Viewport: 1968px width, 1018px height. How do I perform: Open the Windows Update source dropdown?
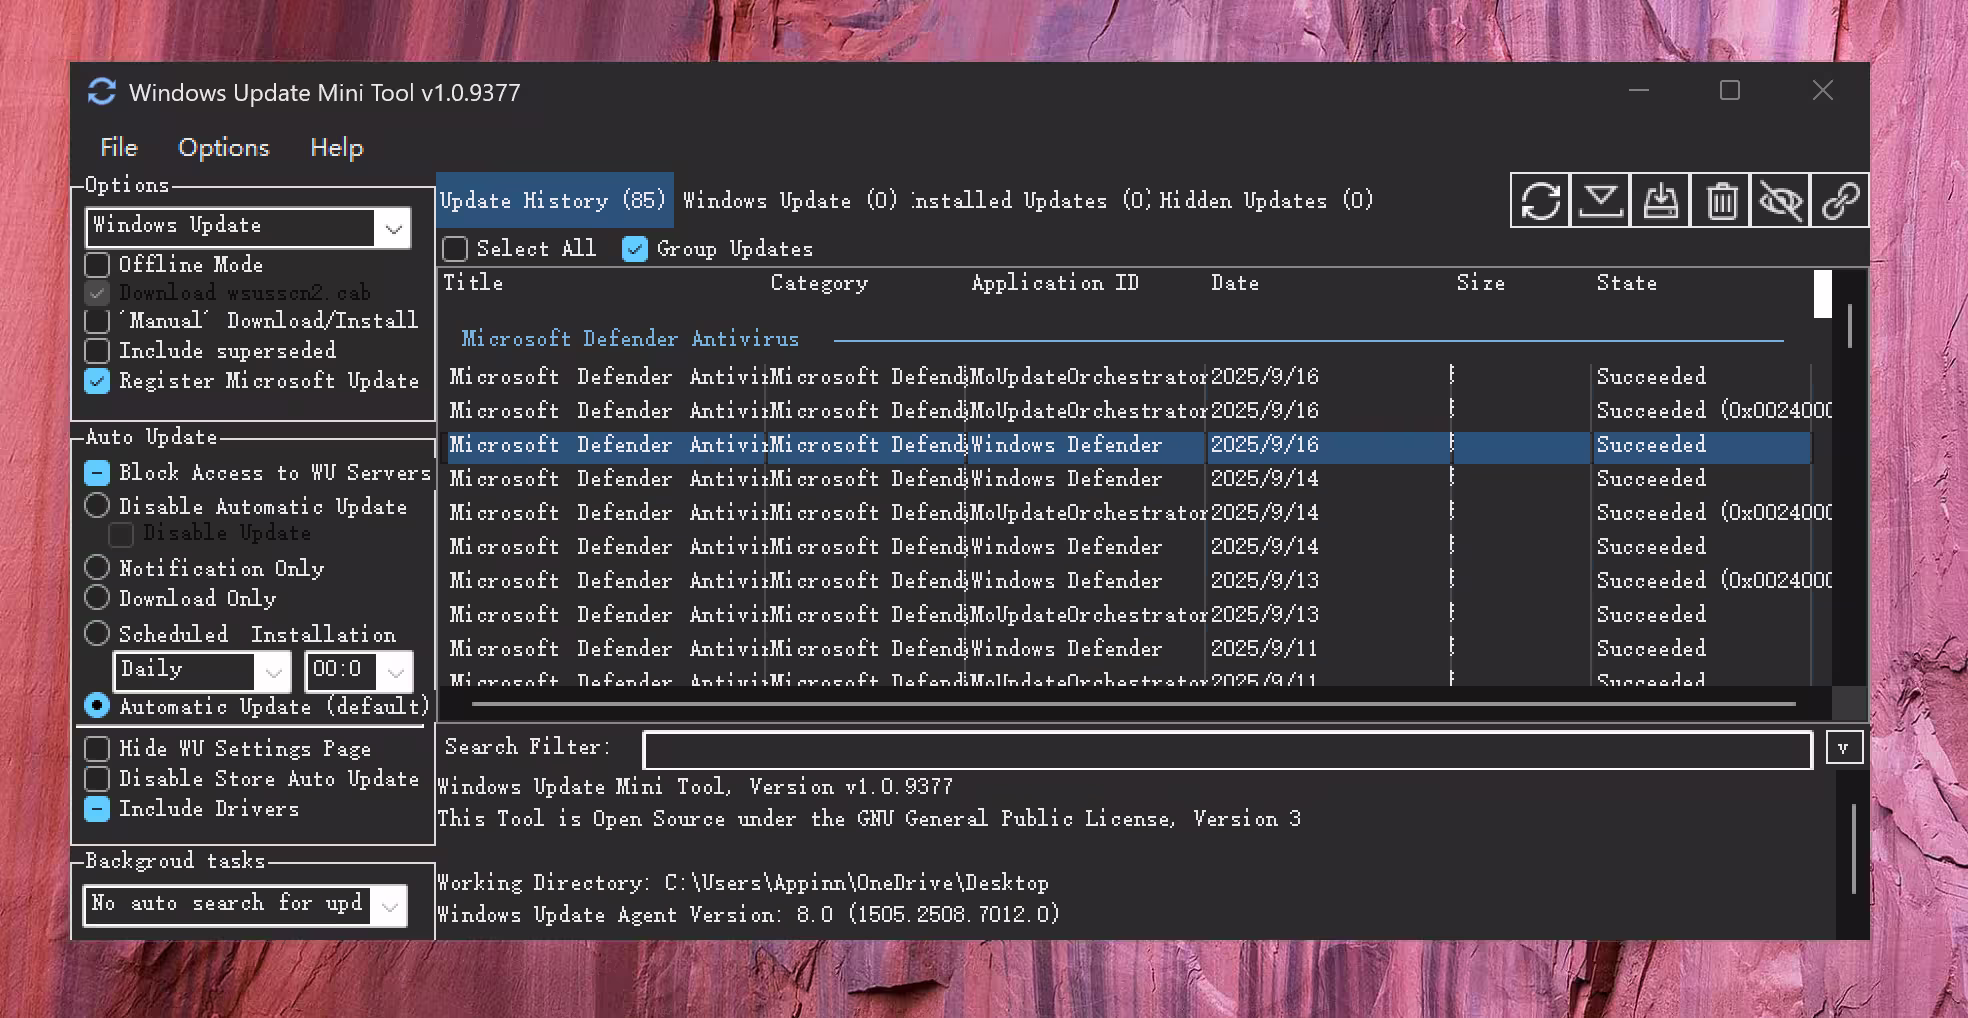pos(392,227)
